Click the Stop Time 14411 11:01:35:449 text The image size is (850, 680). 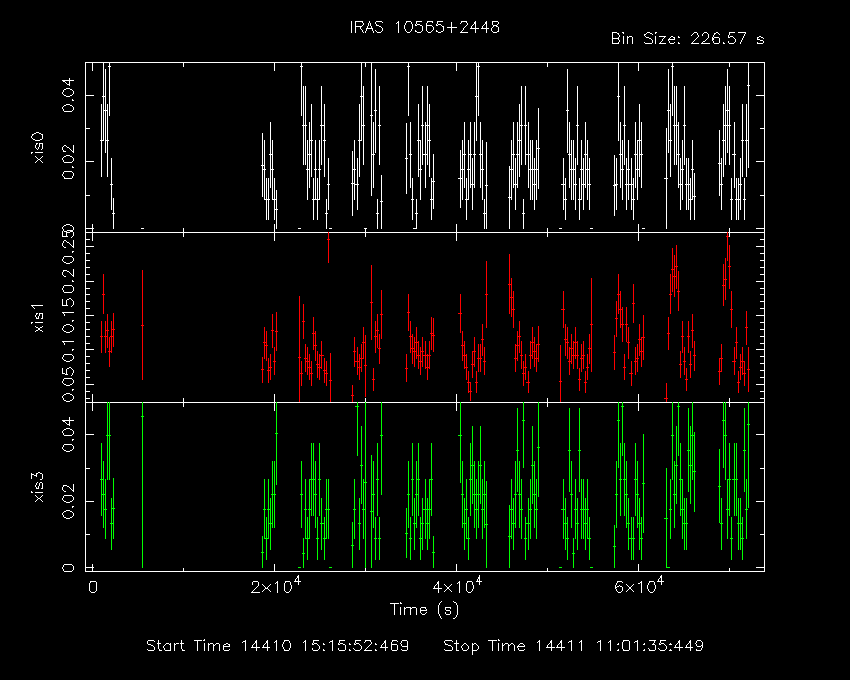pos(574,646)
